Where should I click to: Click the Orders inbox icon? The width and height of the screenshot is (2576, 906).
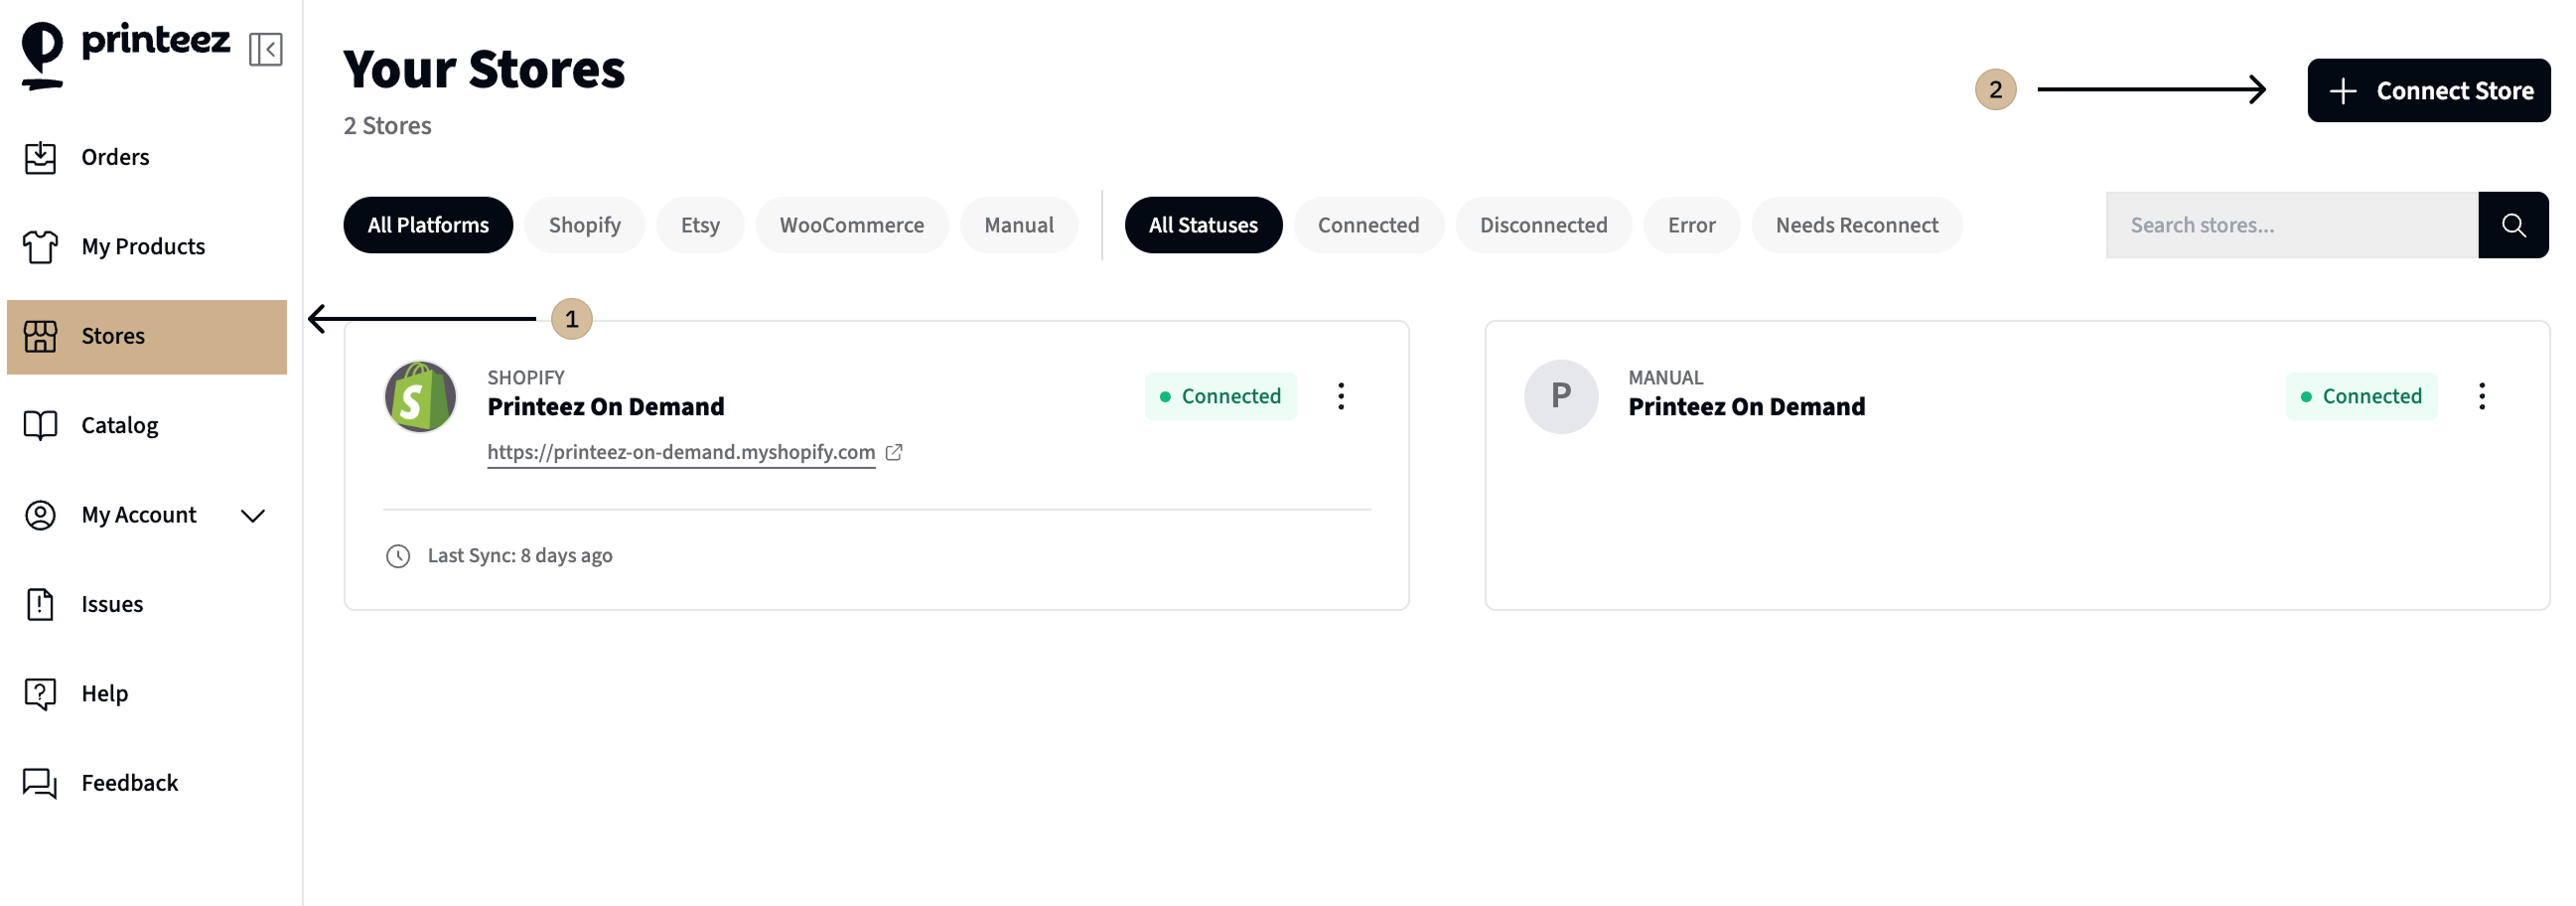pos(40,157)
